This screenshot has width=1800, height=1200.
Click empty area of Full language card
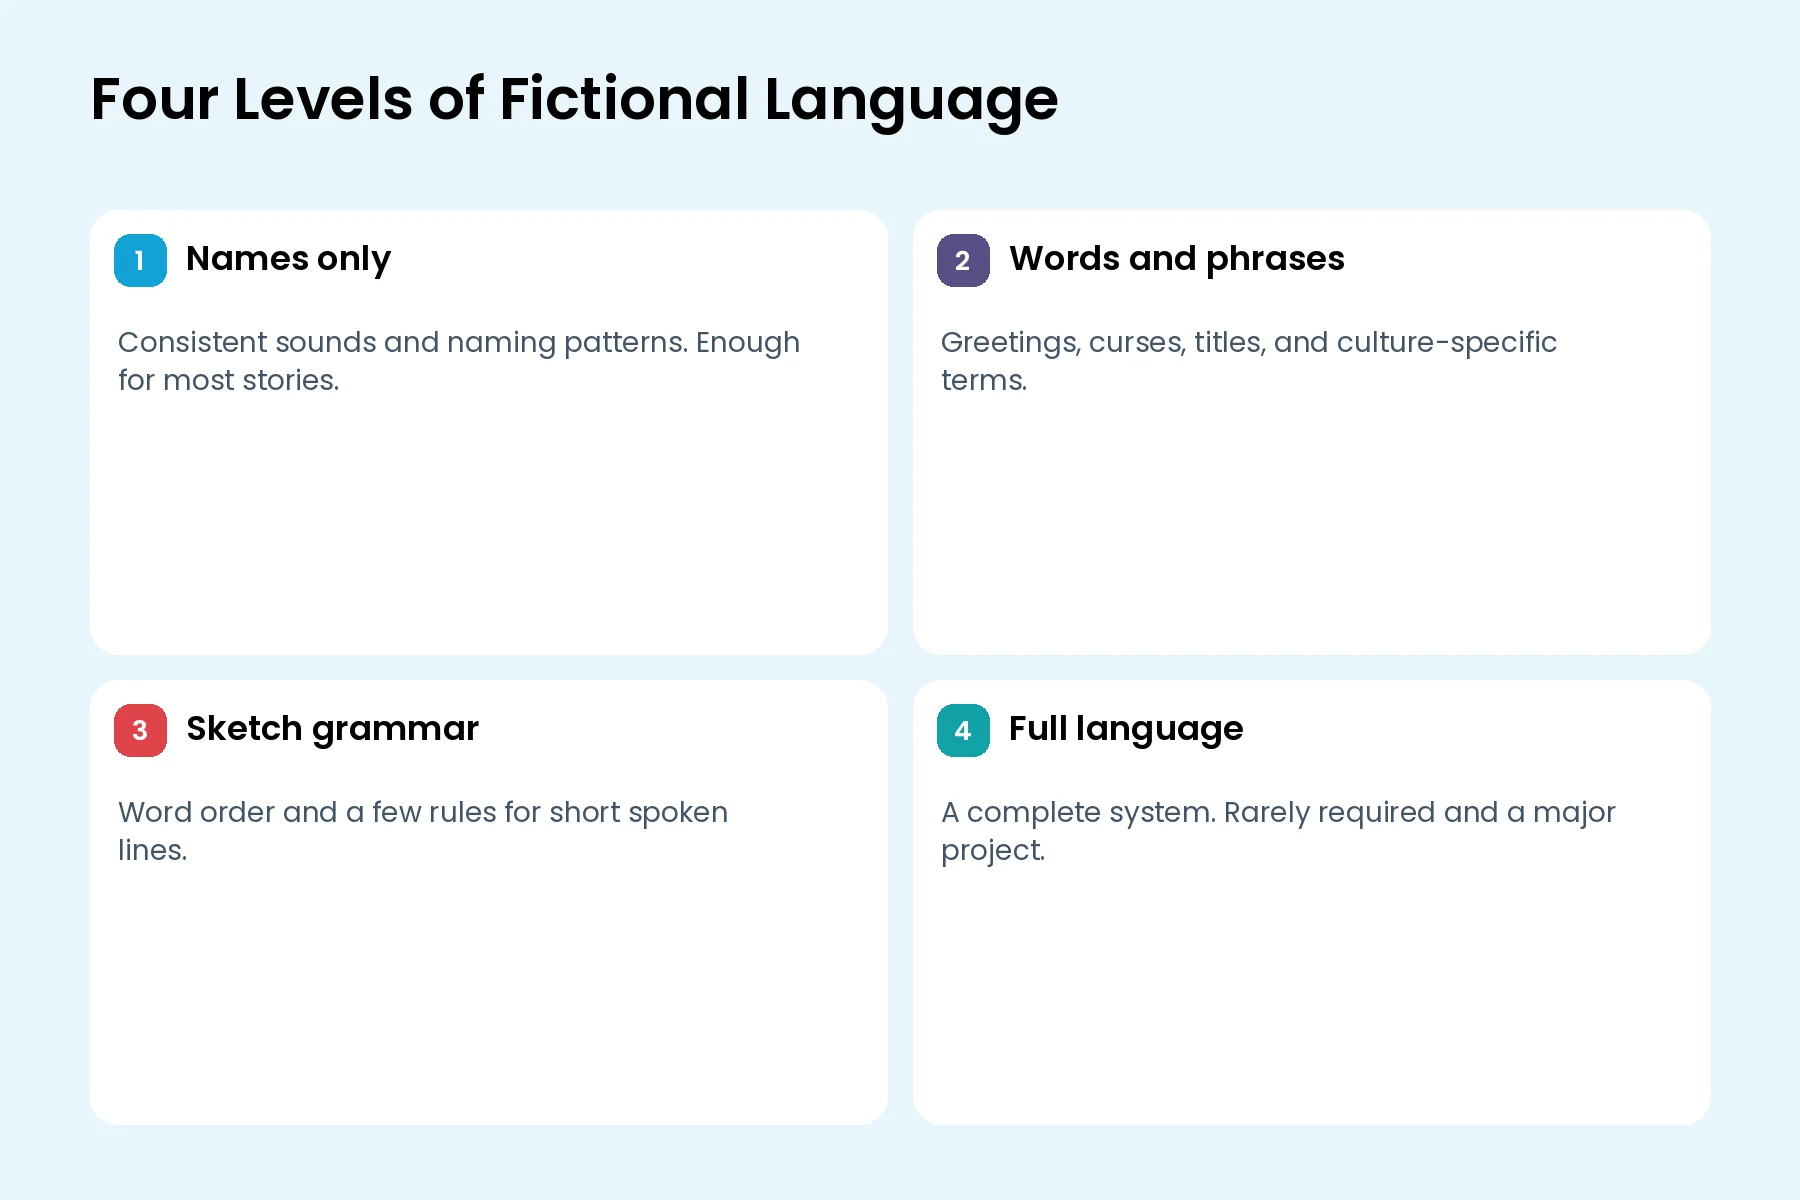(x=1311, y=1000)
